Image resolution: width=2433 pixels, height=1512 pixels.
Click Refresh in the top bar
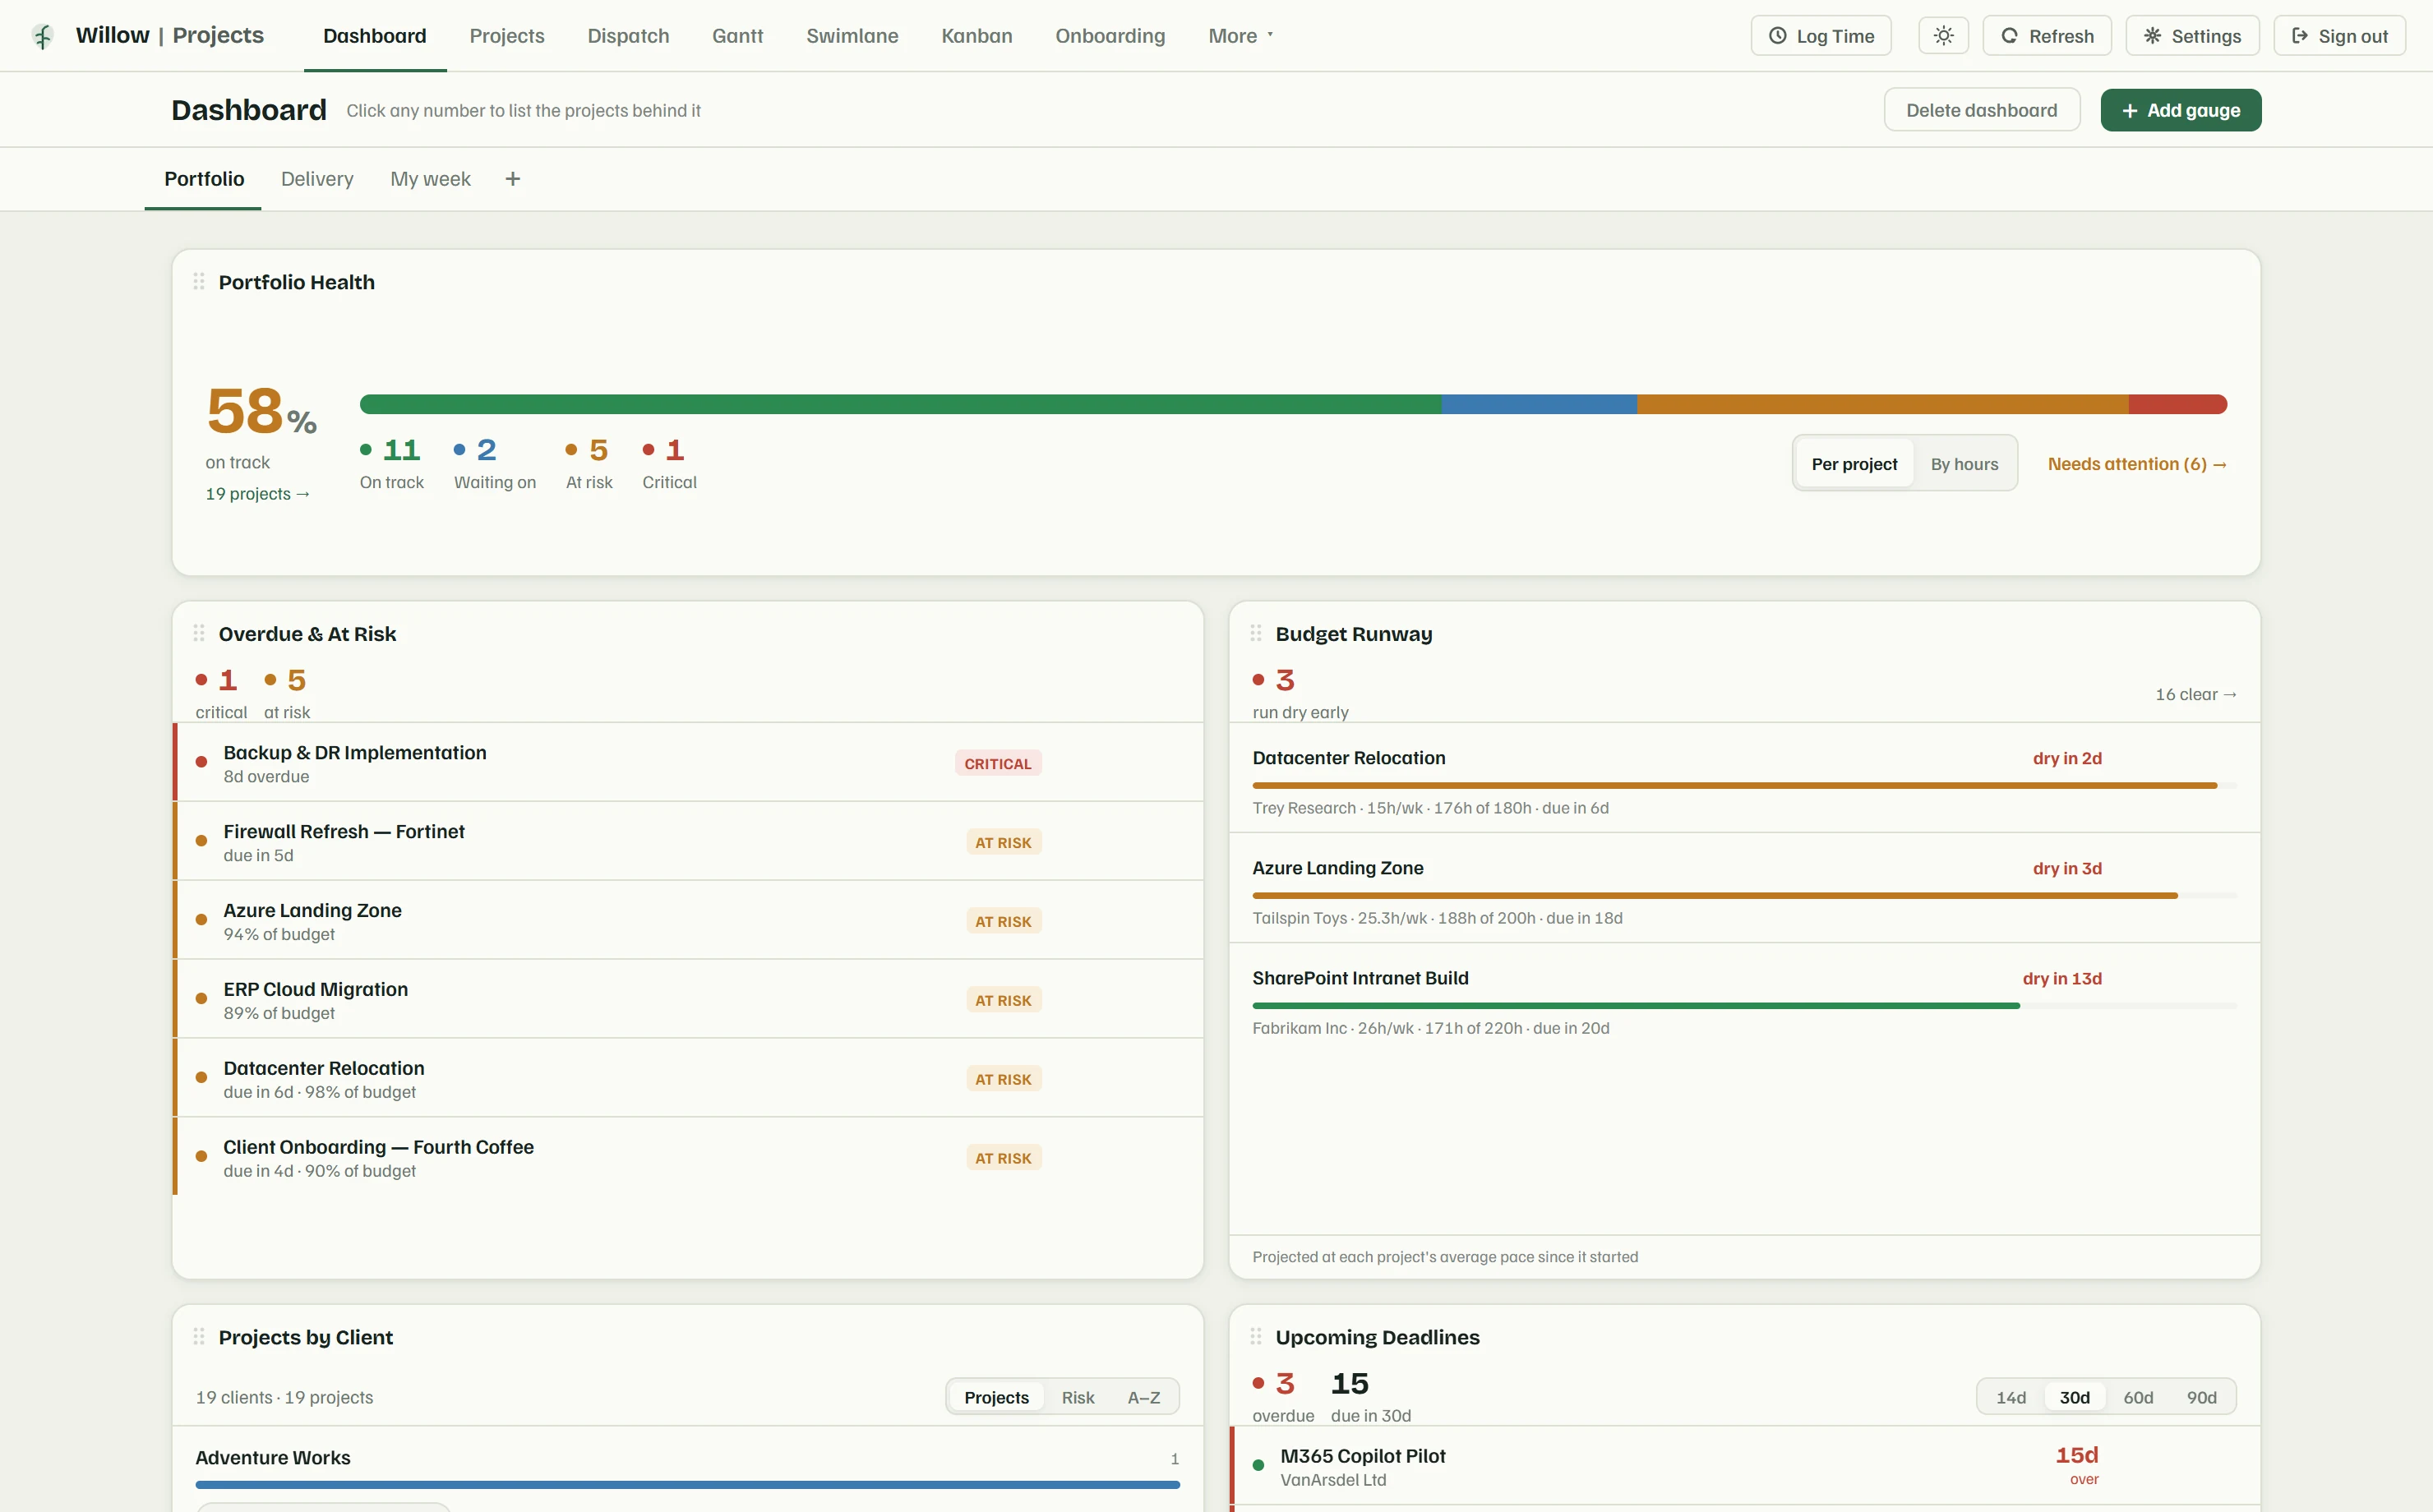2047,36
